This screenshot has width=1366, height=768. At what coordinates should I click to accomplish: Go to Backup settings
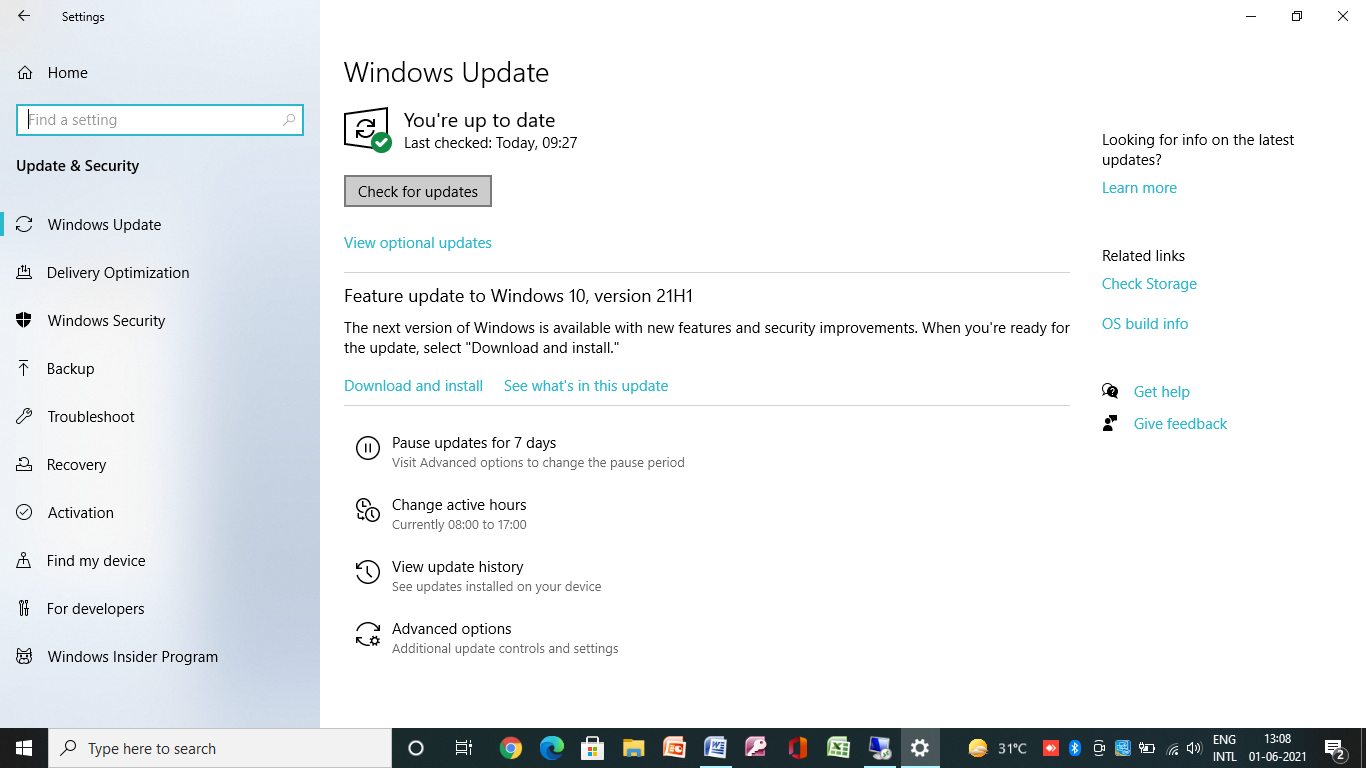[160, 368]
